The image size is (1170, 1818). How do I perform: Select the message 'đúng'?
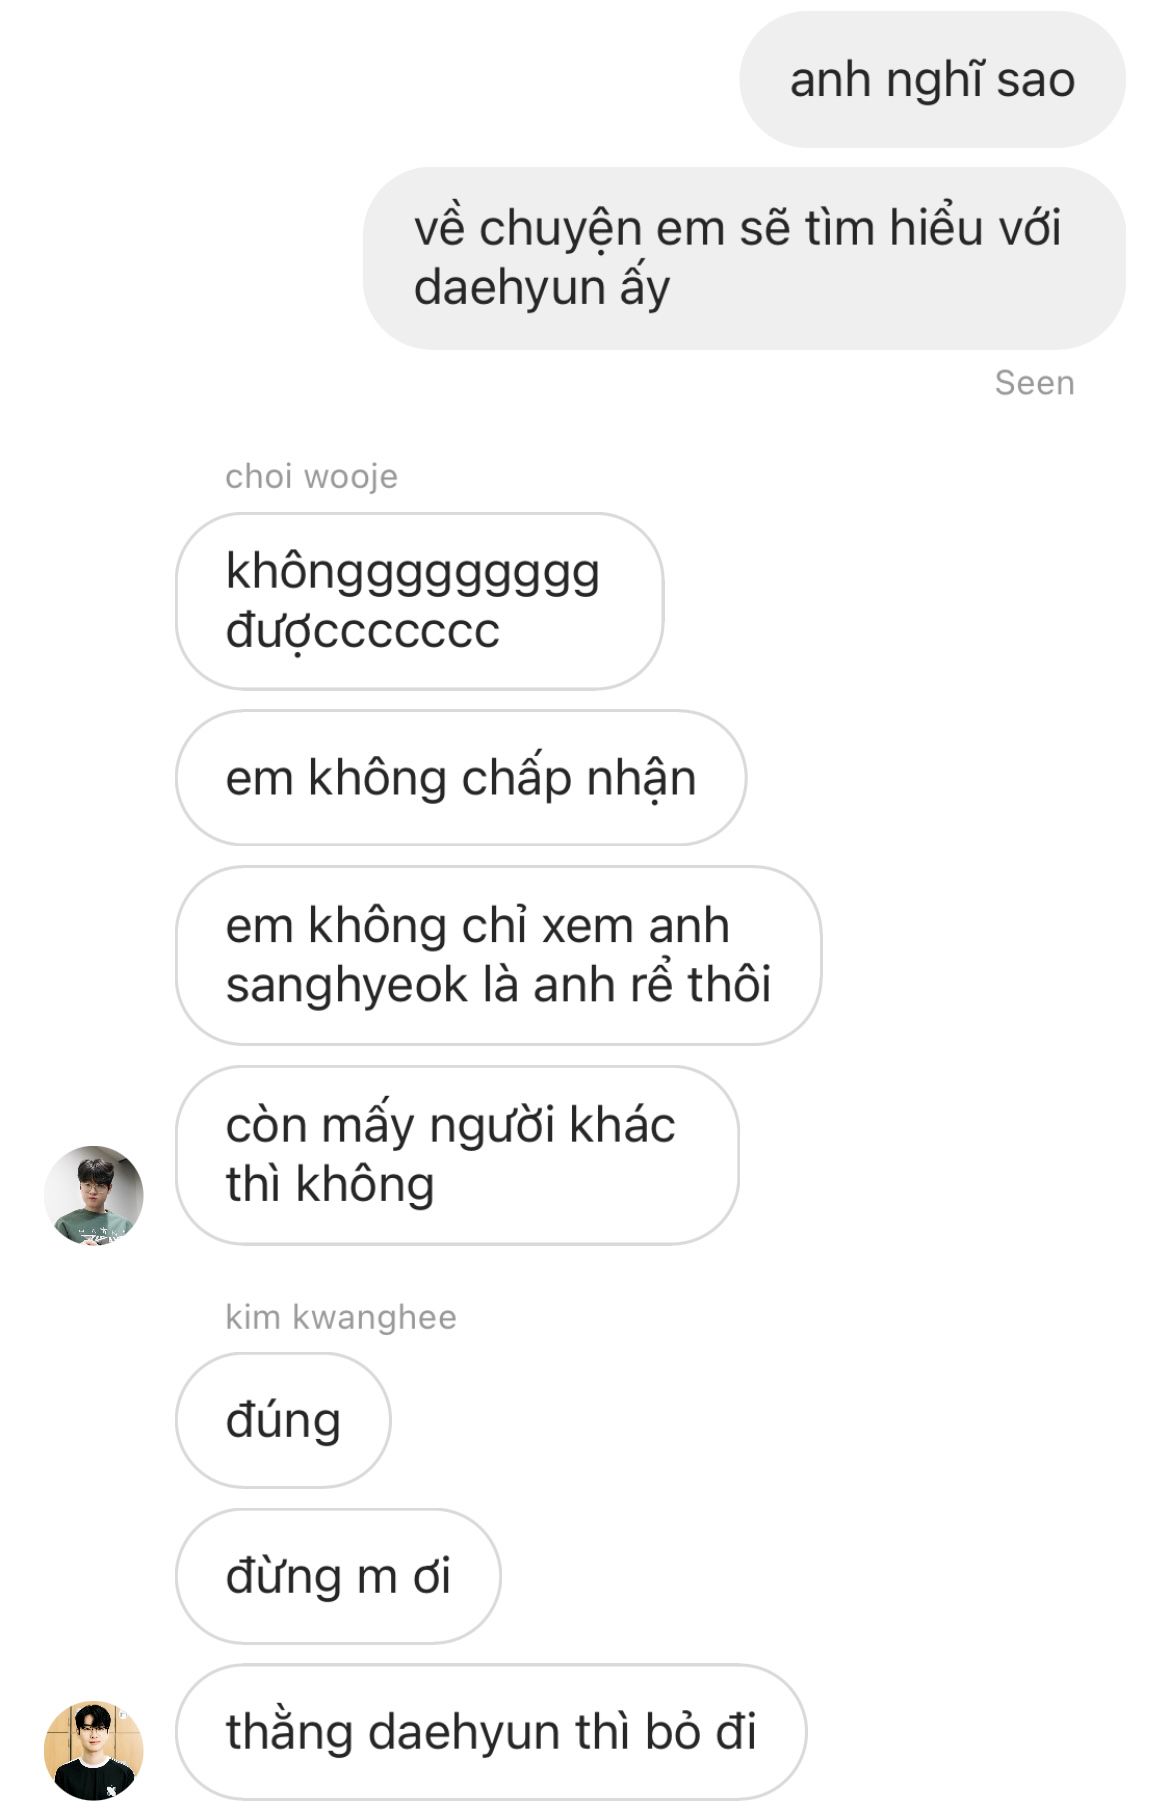(283, 1420)
